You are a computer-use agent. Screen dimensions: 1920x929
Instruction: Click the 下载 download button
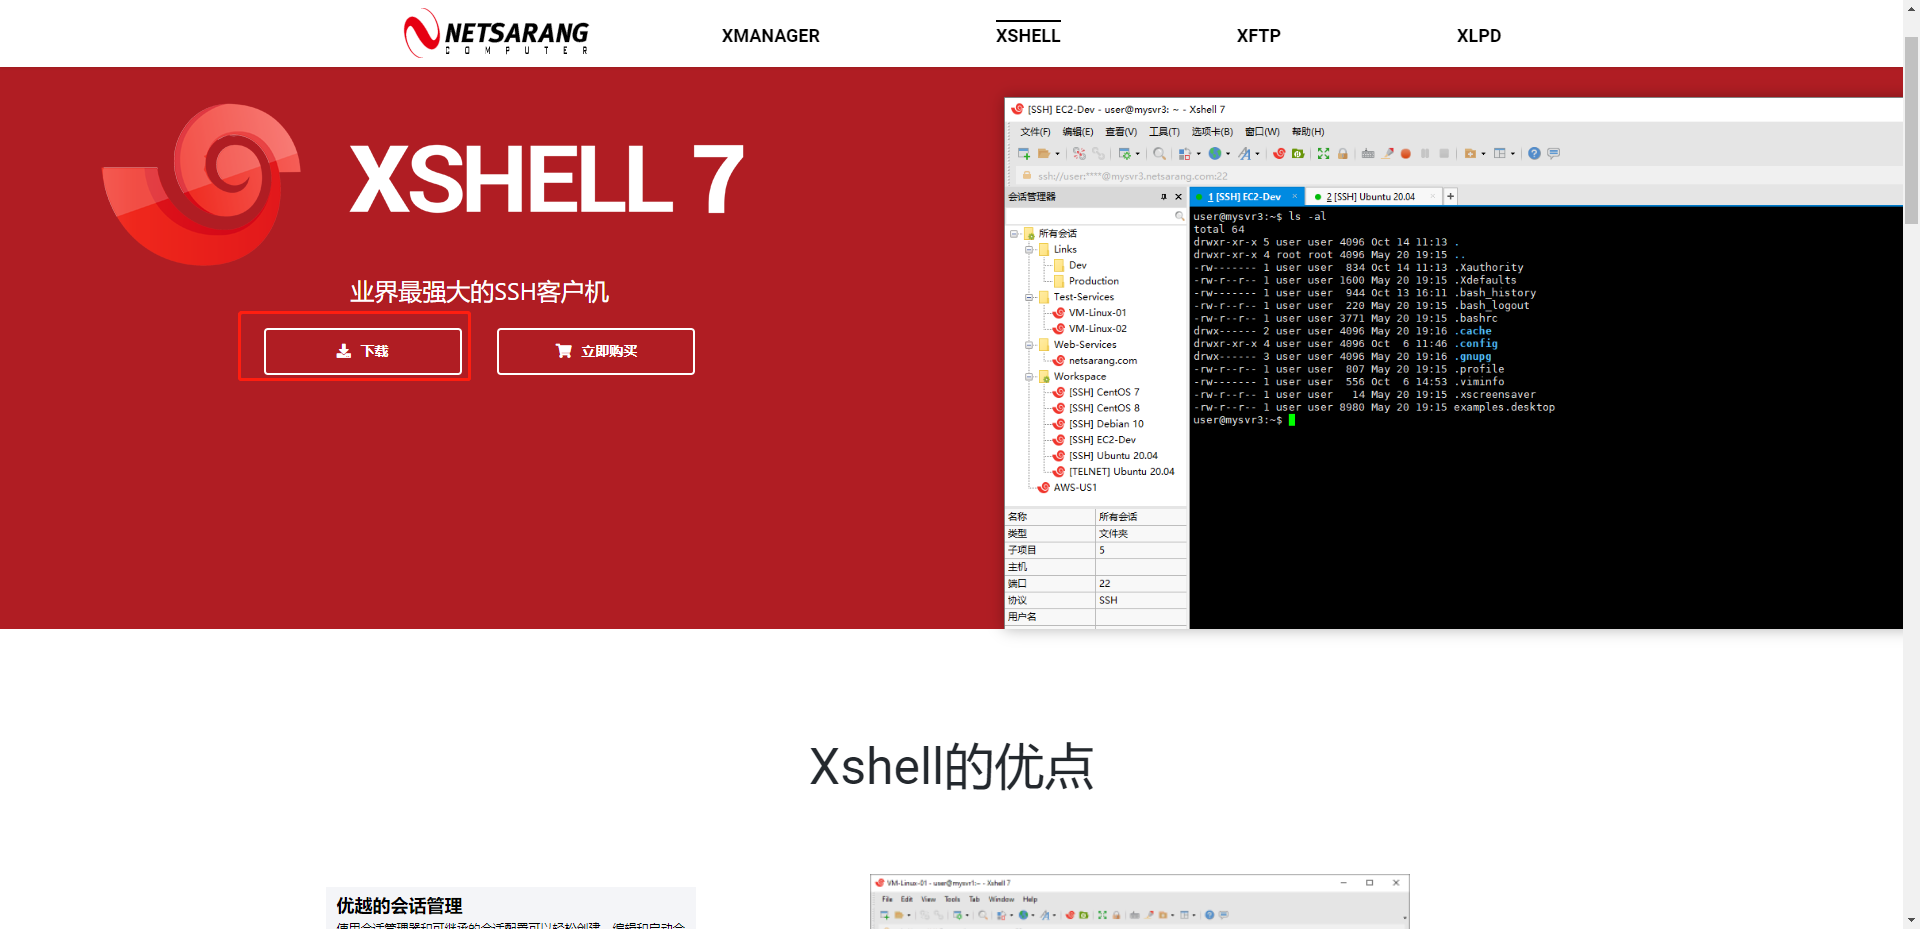click(362, 351)
